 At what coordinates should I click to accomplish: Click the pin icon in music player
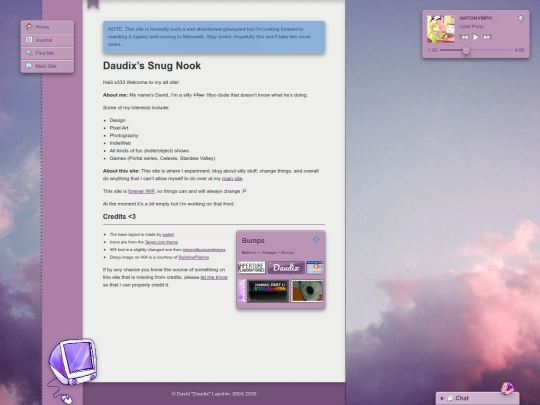point(521,19)
